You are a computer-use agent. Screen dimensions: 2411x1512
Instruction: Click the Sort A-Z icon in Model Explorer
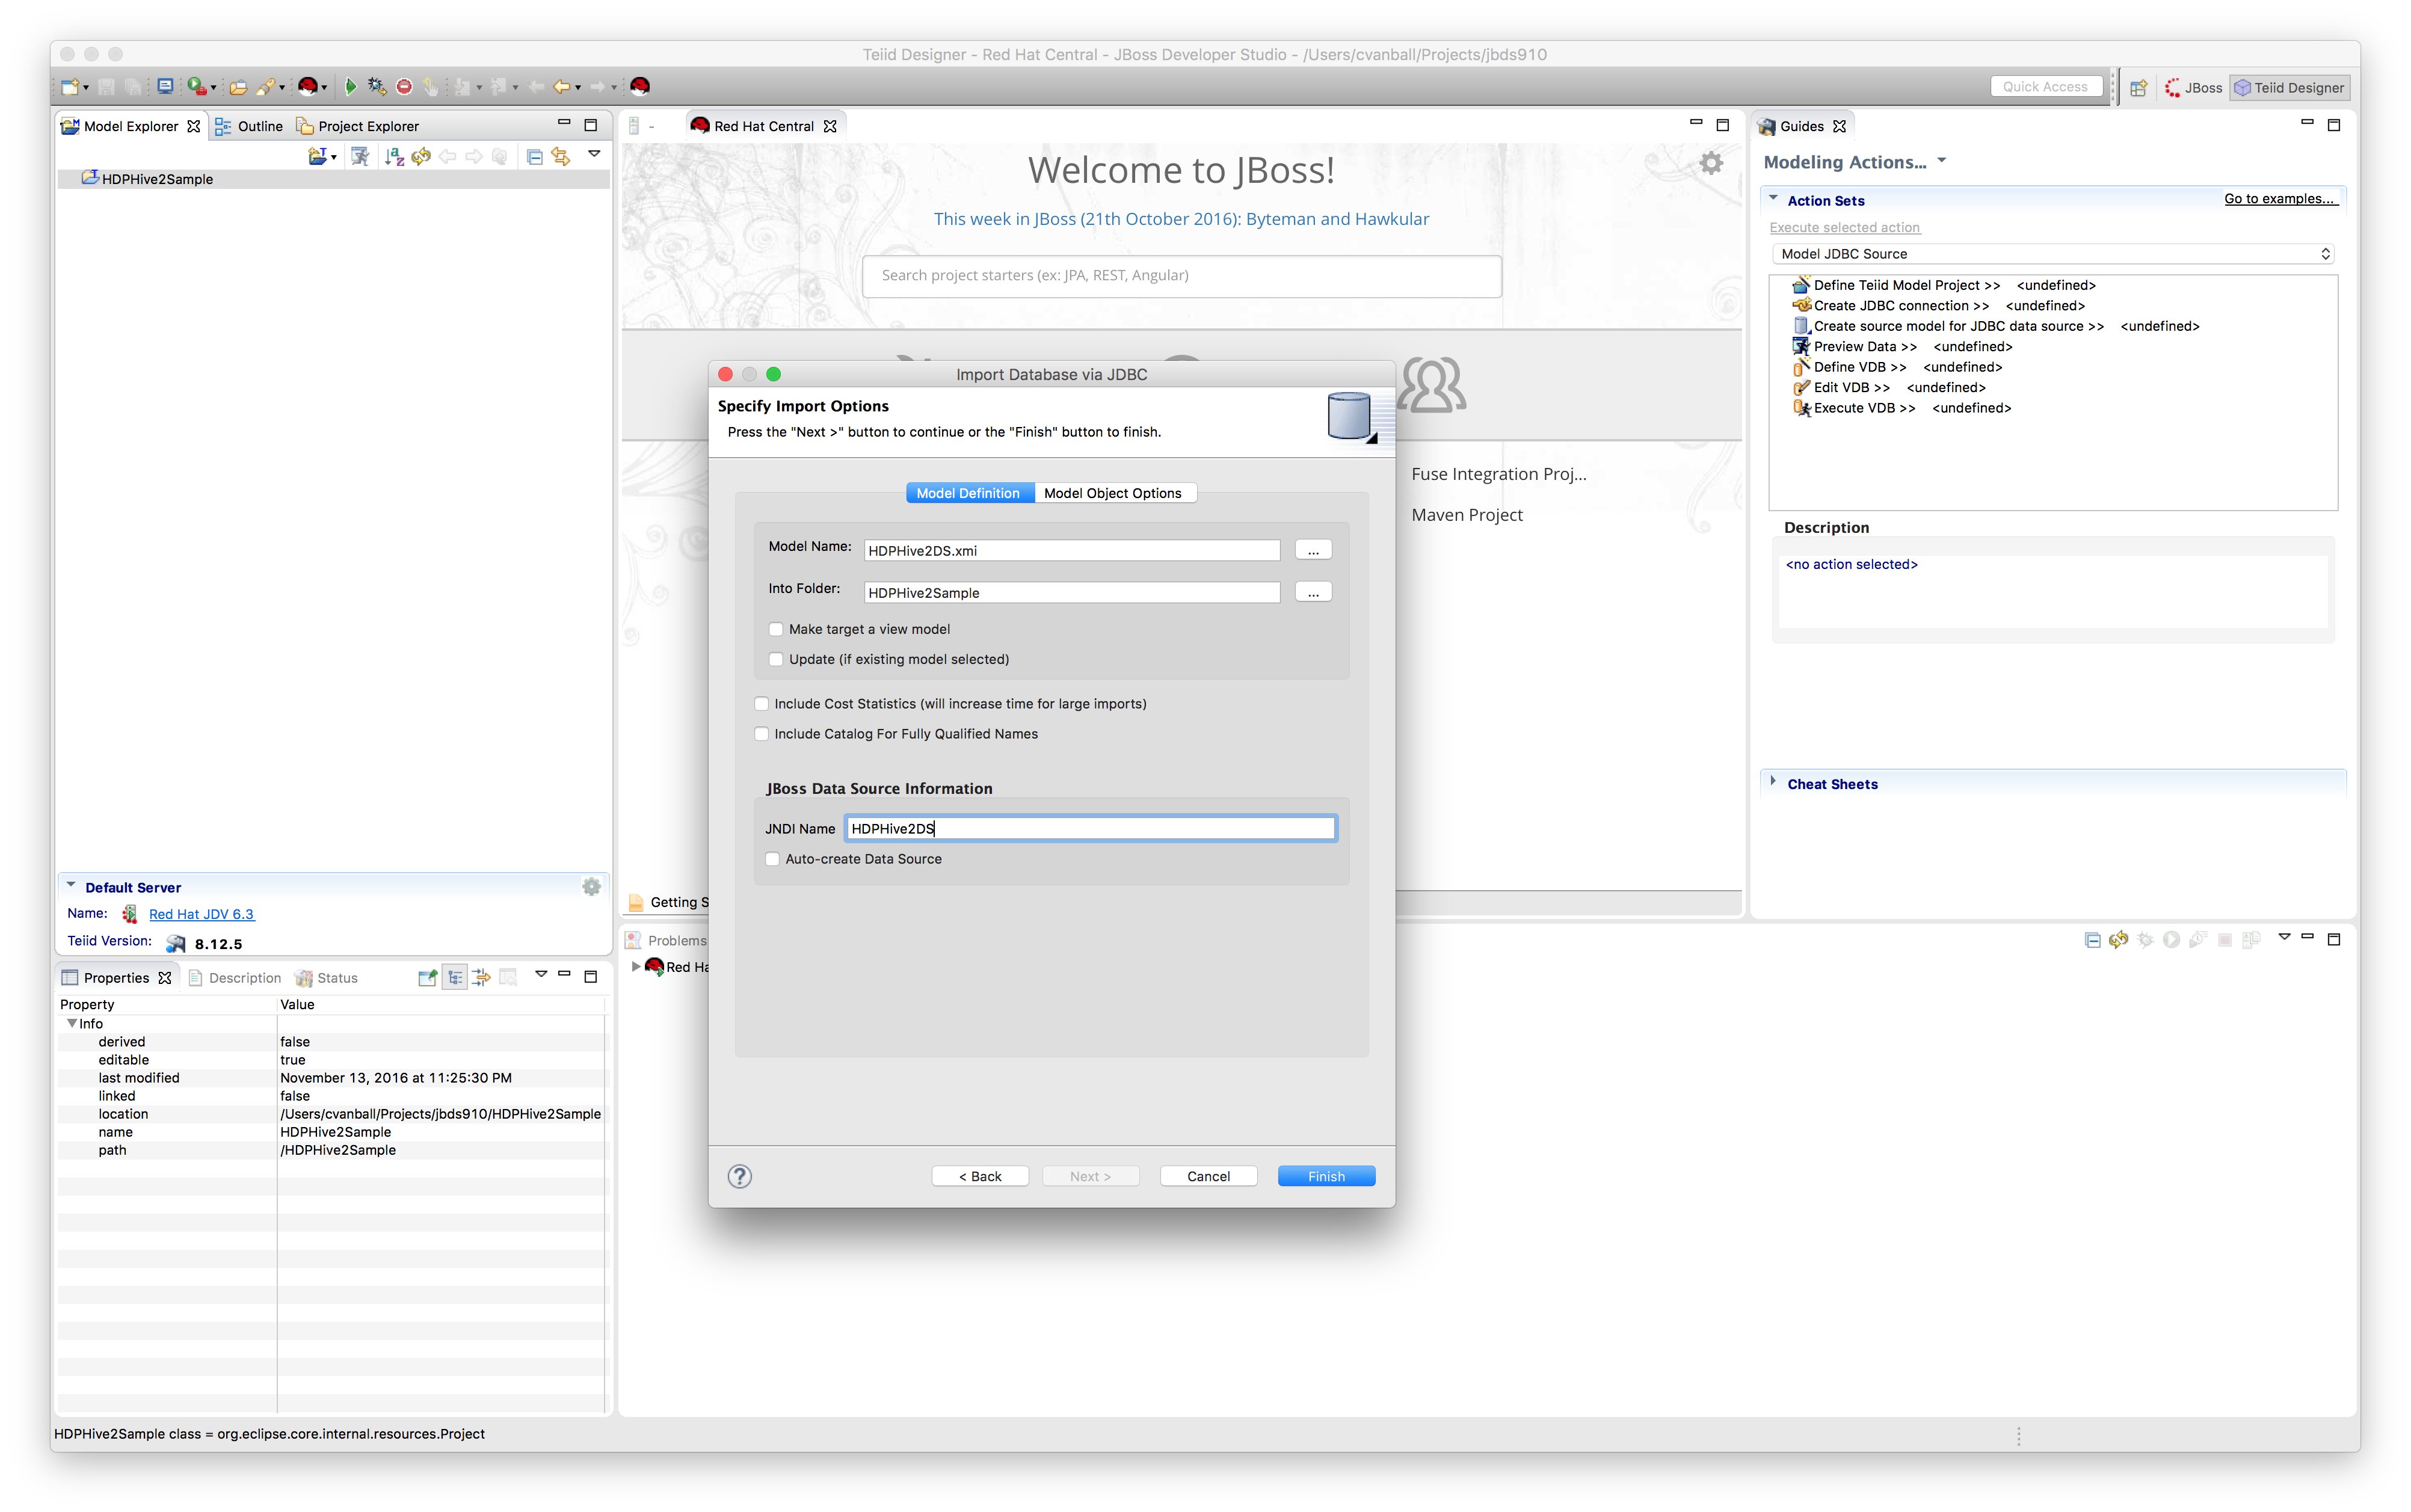(394, 156)
